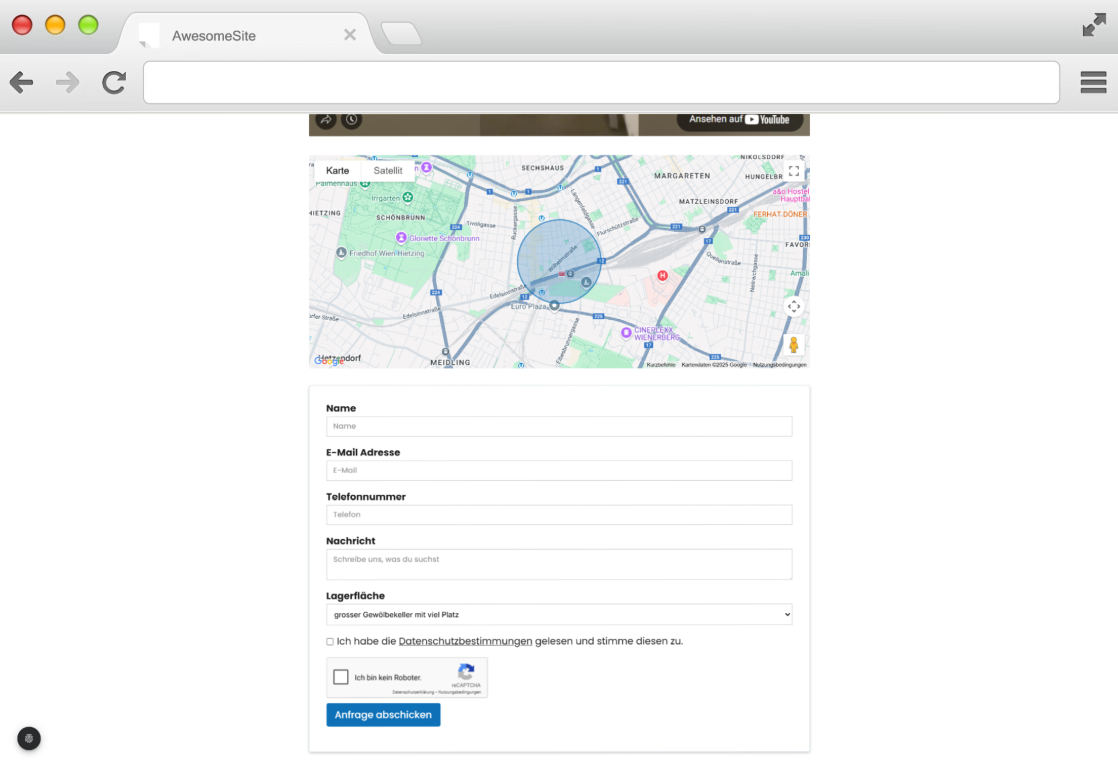Image resolution: width=1118 pixels, height=768 pixels.
Task: Click the Google logo on the map
Action: (x=329, y=361)
